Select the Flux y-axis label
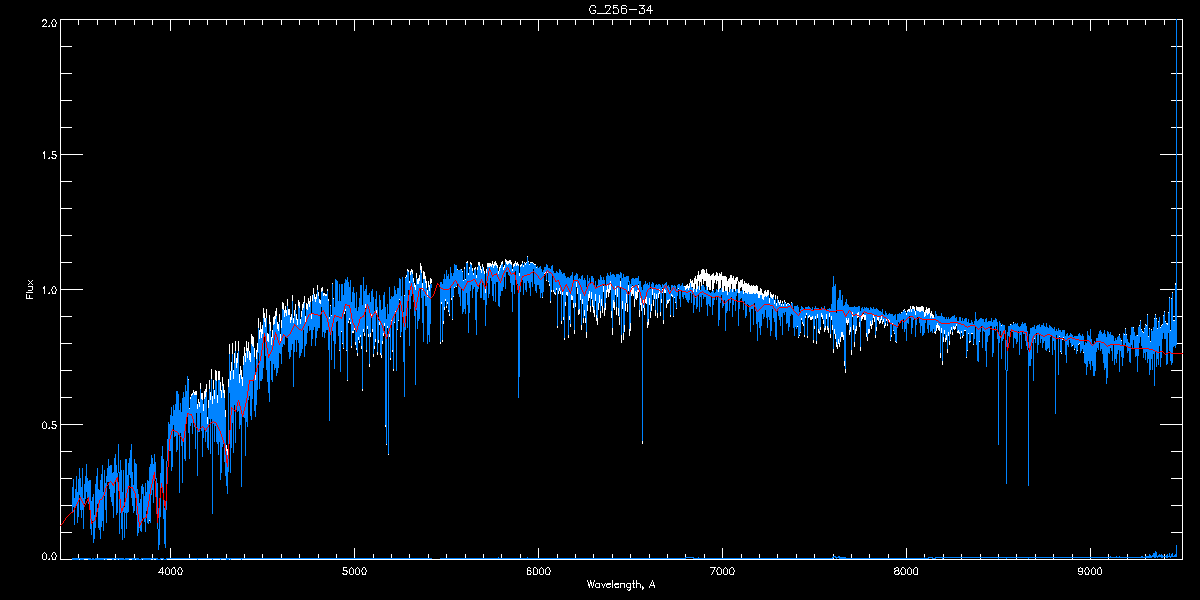Image resolution: width=1200 pixels, height=600 pixels. (x=30, y=290)
